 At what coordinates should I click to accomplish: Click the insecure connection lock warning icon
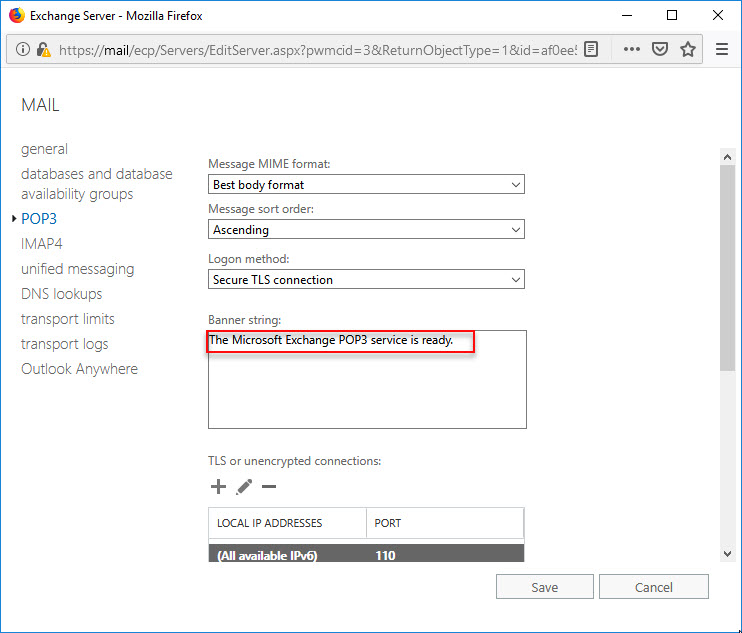pos(44,49)
